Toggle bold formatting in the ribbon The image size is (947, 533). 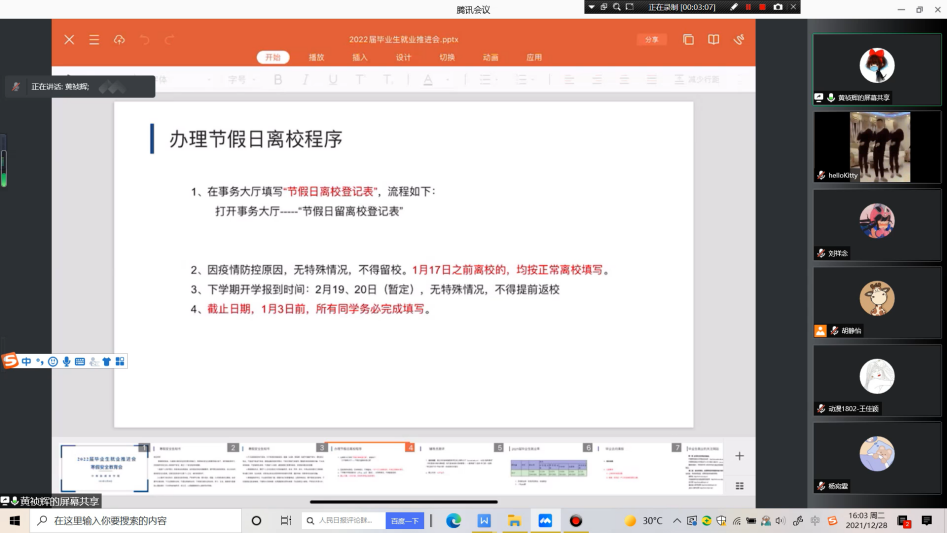point(278,79)
